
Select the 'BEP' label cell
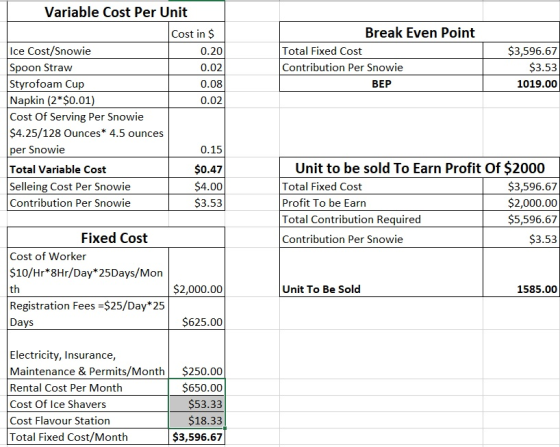click(381, 84)
